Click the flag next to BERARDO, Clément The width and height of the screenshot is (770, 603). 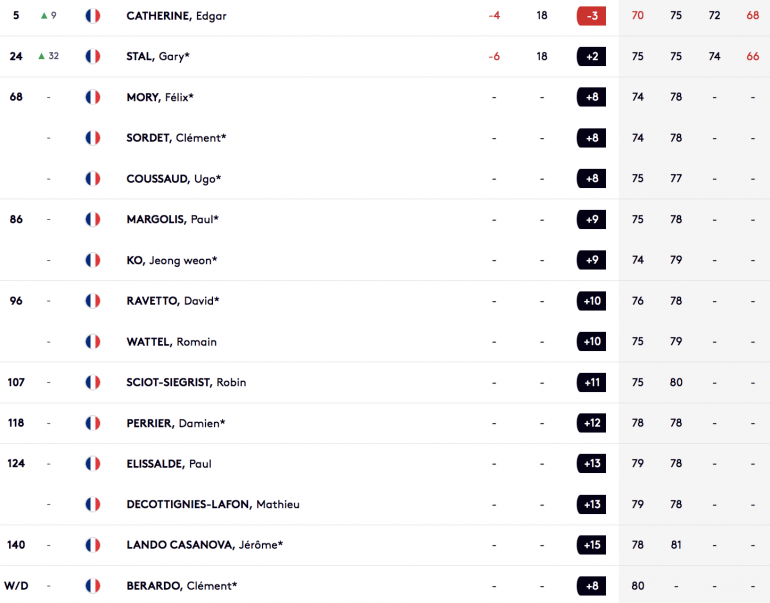tap(93, 586)
